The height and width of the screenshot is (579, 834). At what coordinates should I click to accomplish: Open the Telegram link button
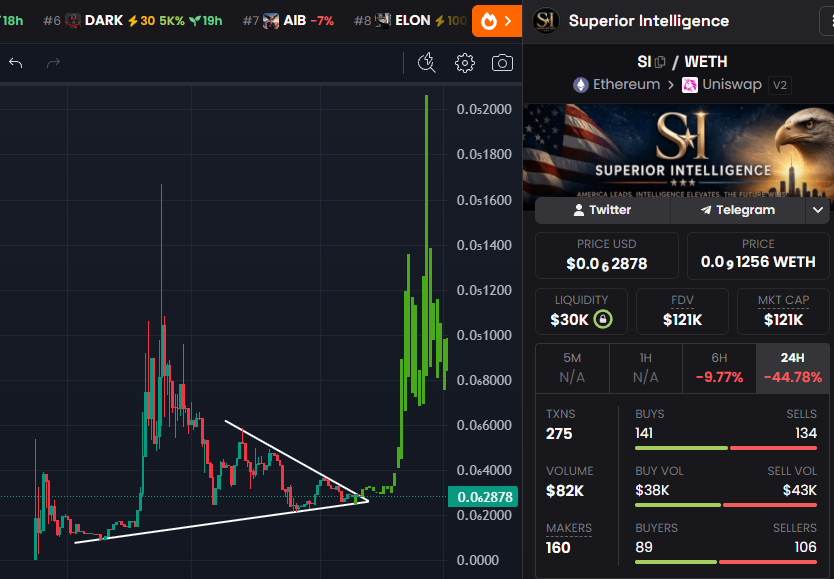738,210
